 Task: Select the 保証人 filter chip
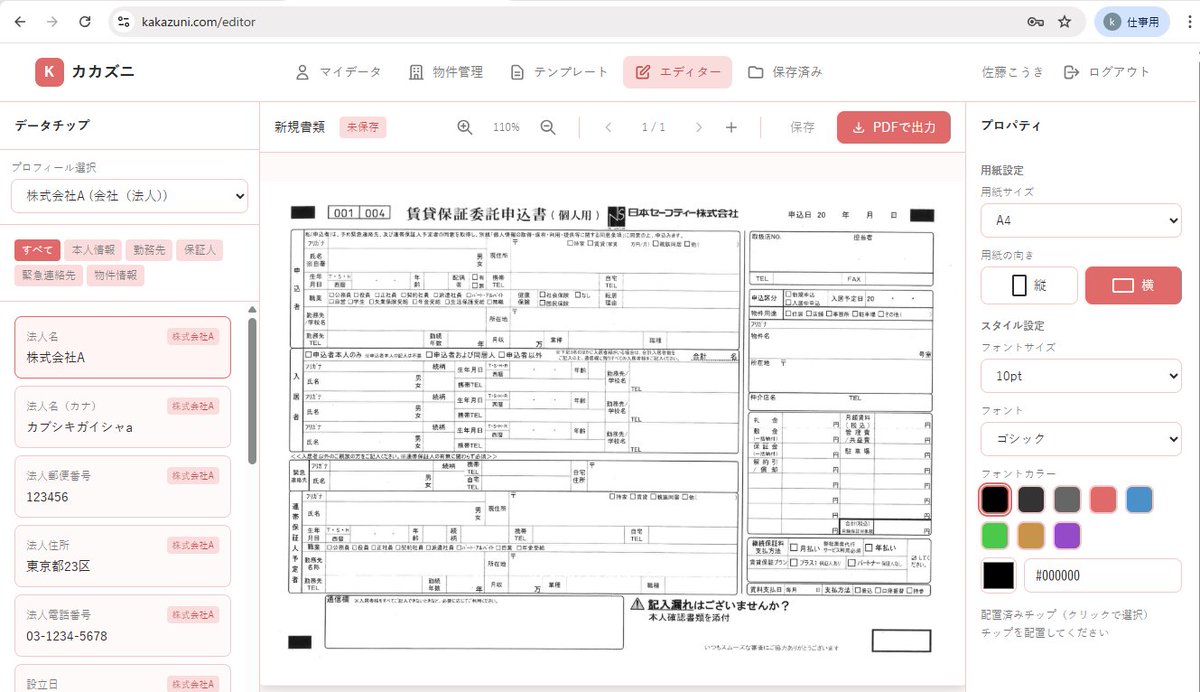[199, 250]
